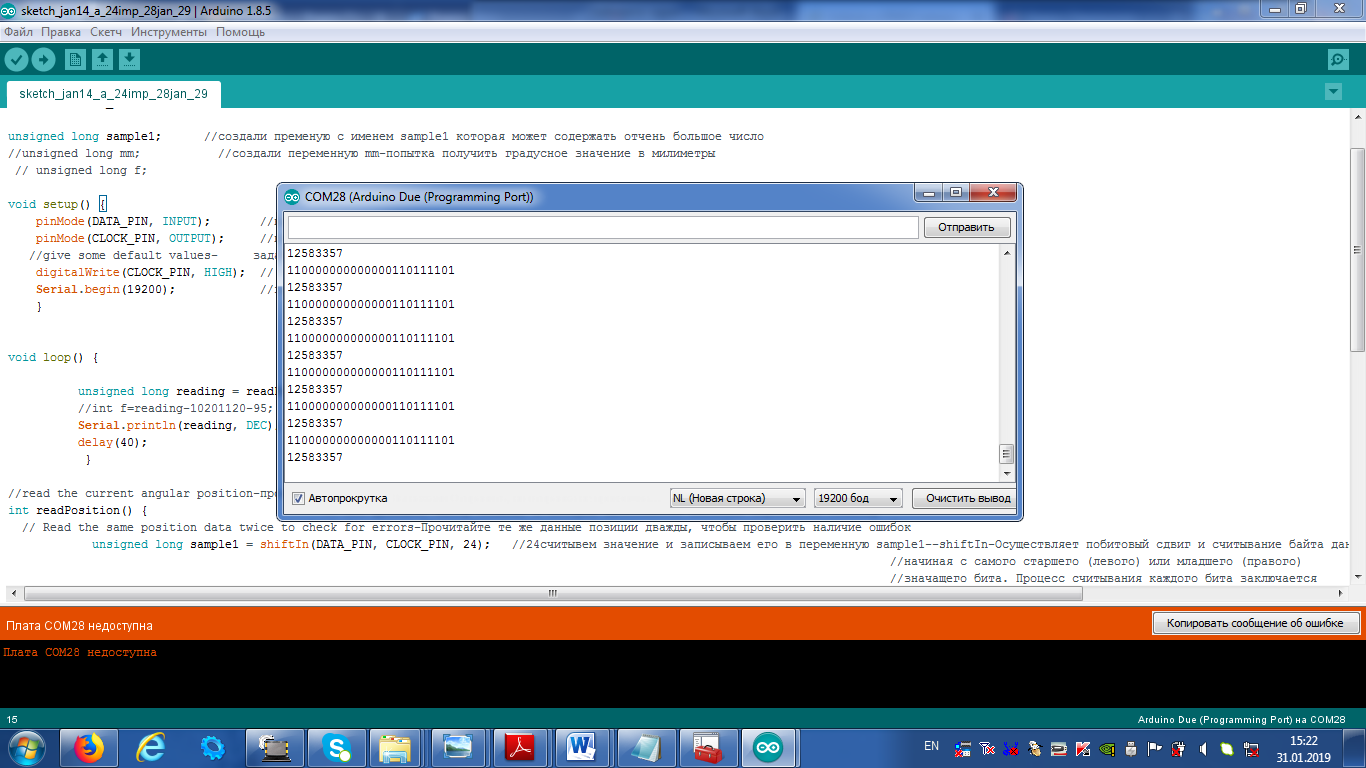
Task: Select the sketch_jan14_a_24imp_28jan_29 tab
Action: (113, 94)
